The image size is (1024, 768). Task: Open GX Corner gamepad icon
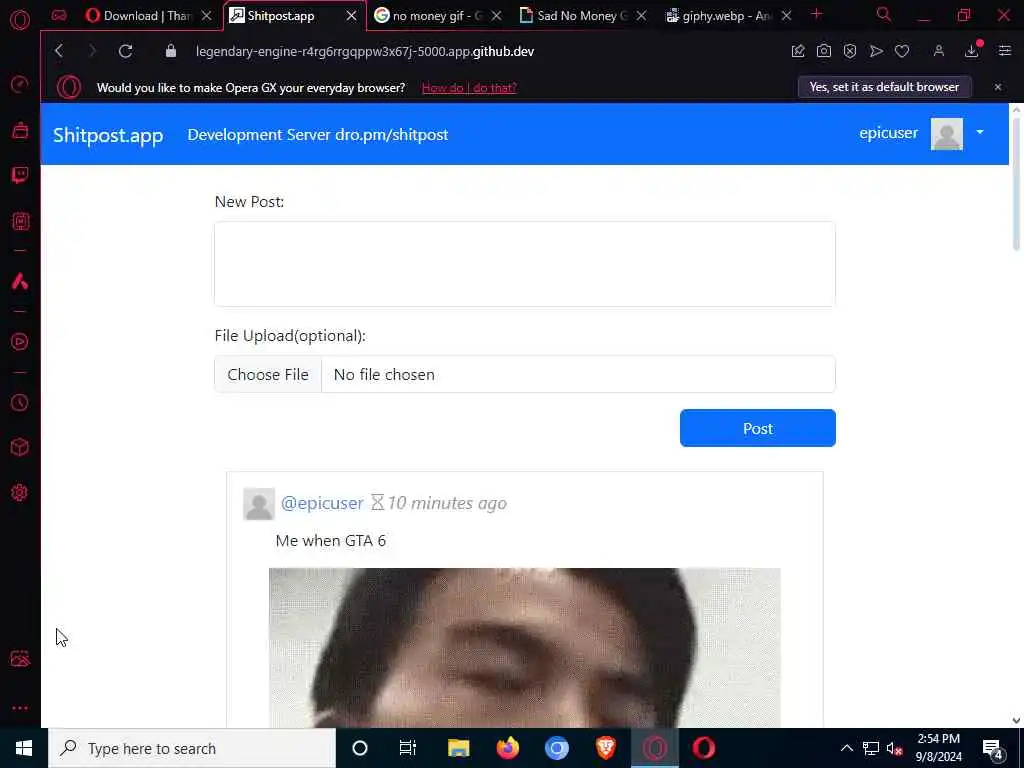(x=59, y=16)
